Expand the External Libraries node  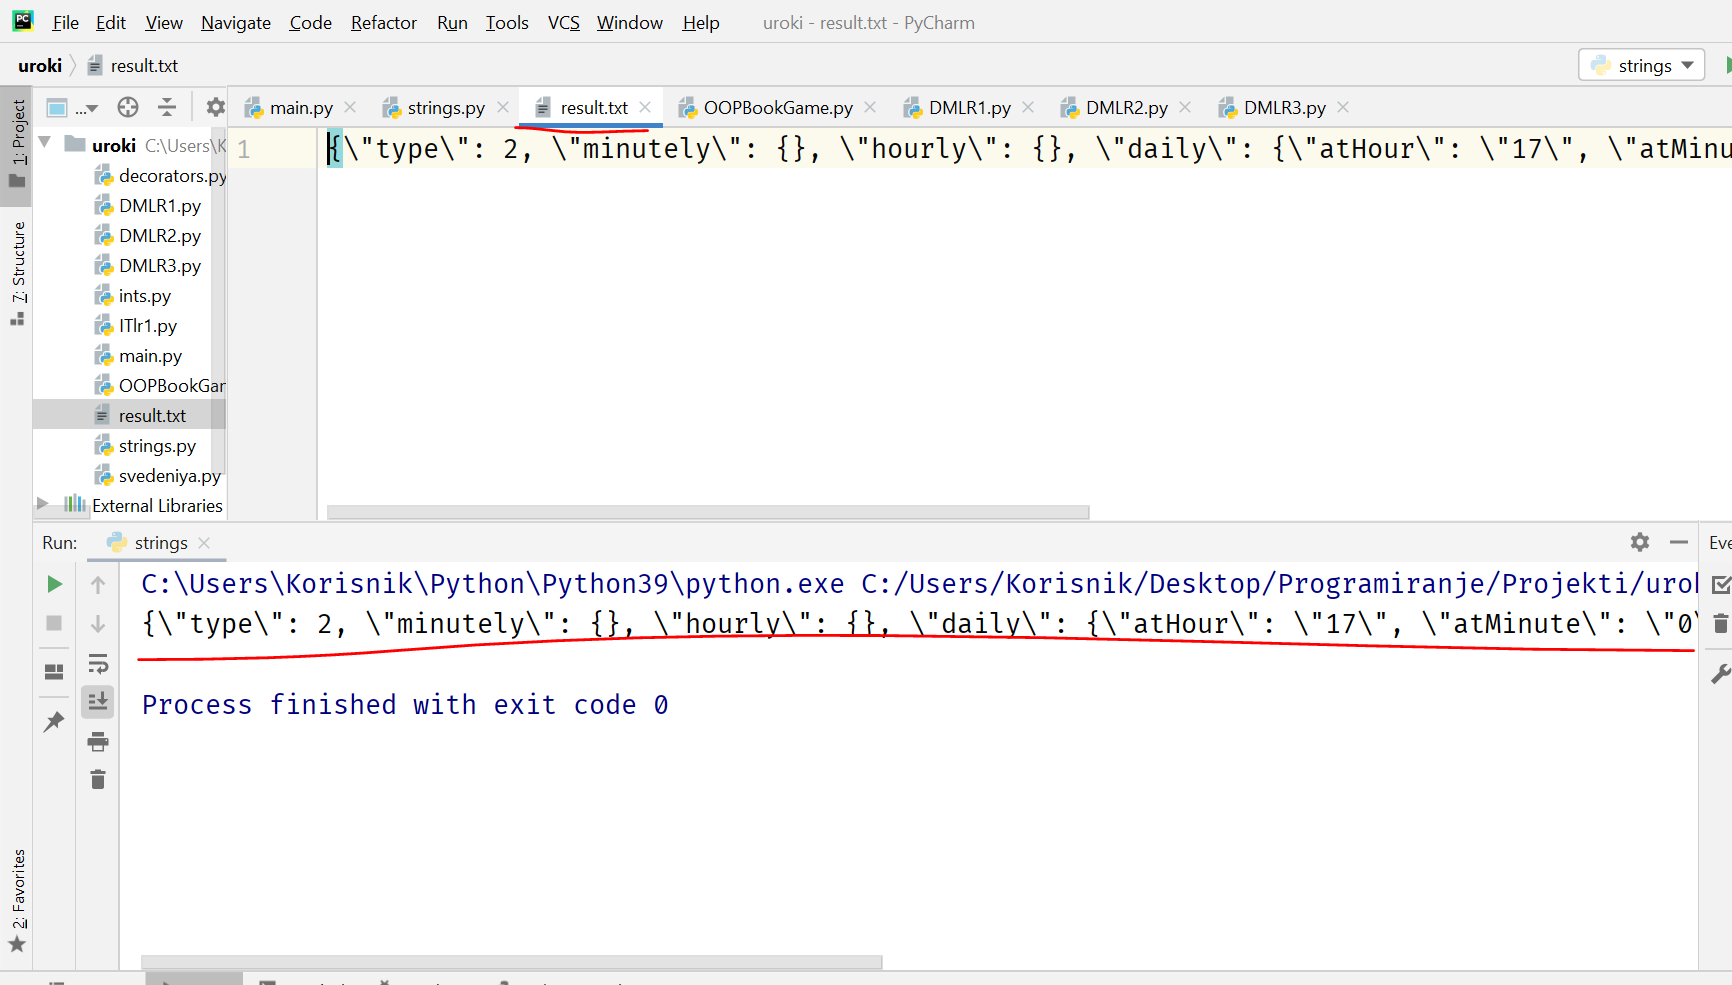tap(43, 503)
